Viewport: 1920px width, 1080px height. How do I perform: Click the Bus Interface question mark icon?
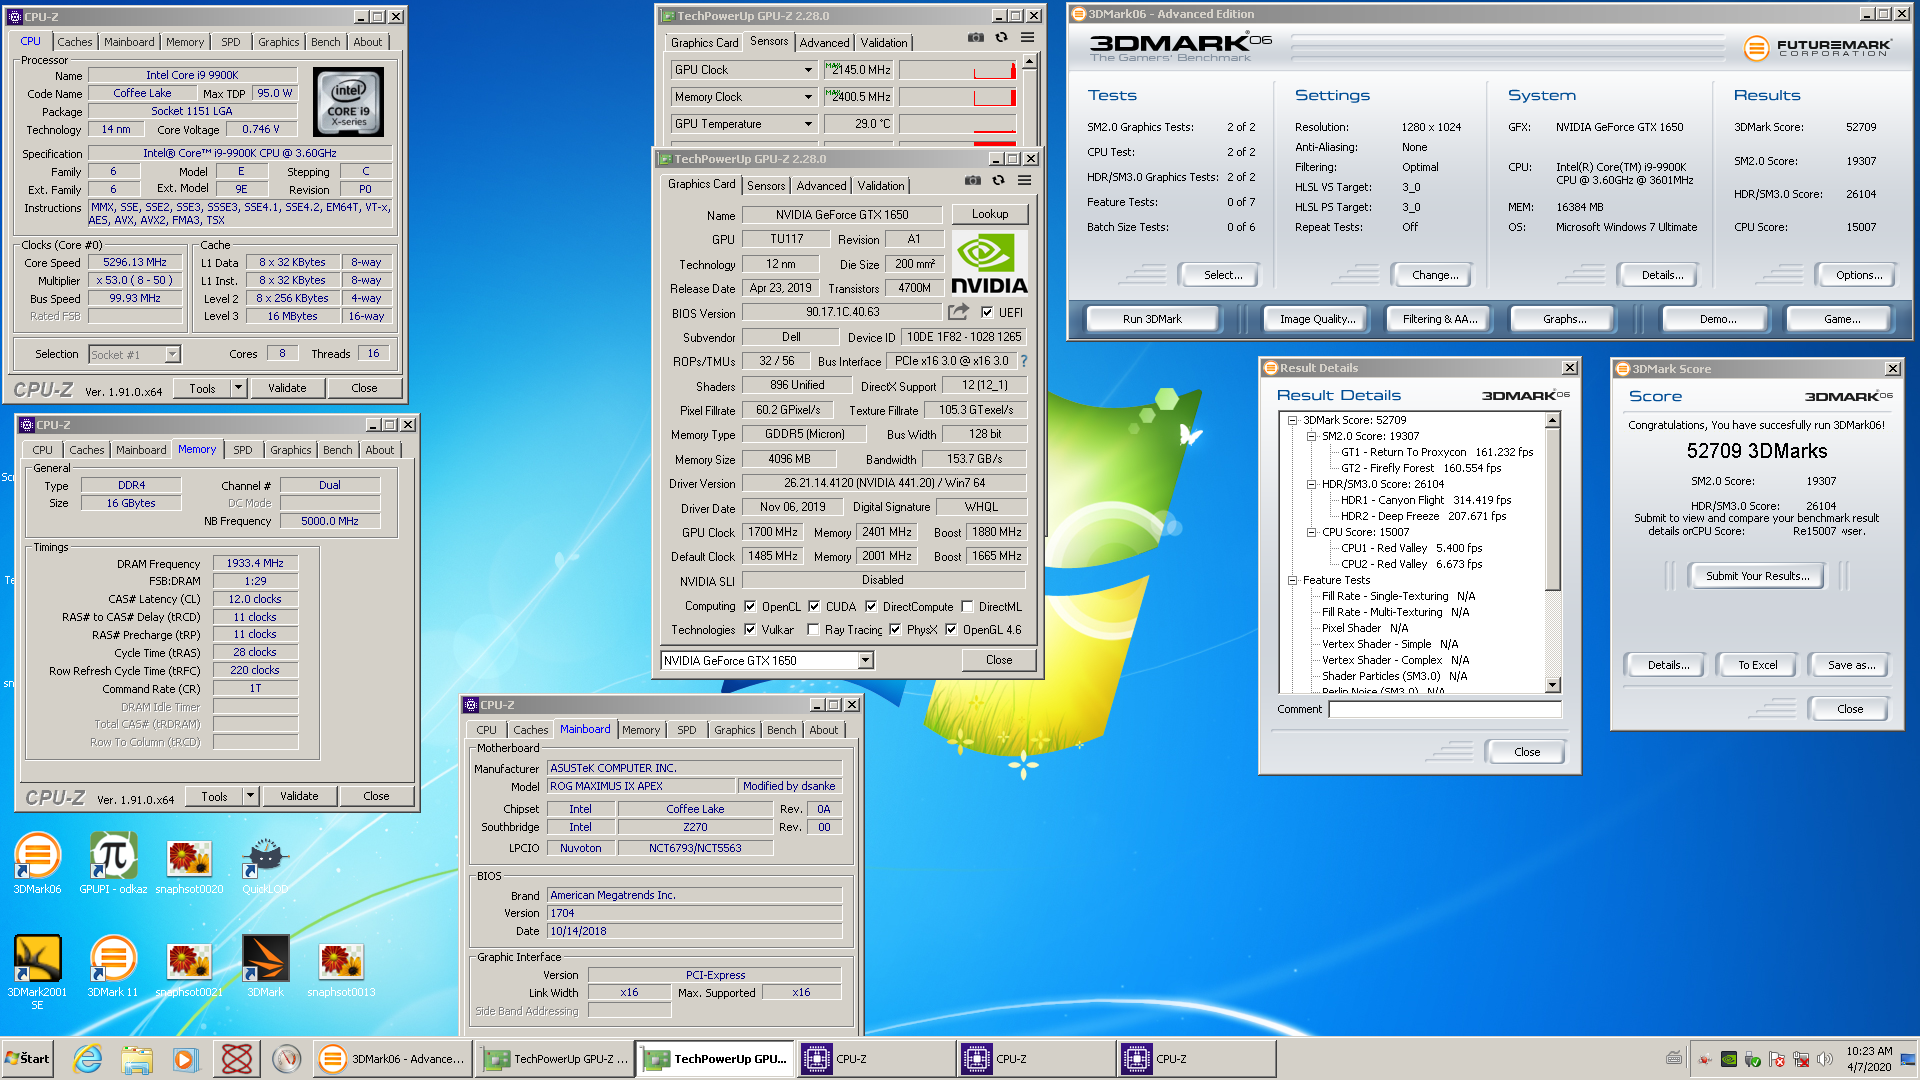[1023, 361]
